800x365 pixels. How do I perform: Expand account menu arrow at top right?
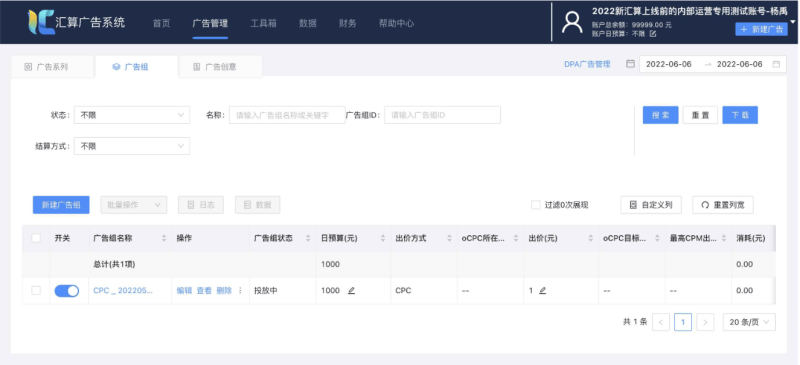point(793,22)
